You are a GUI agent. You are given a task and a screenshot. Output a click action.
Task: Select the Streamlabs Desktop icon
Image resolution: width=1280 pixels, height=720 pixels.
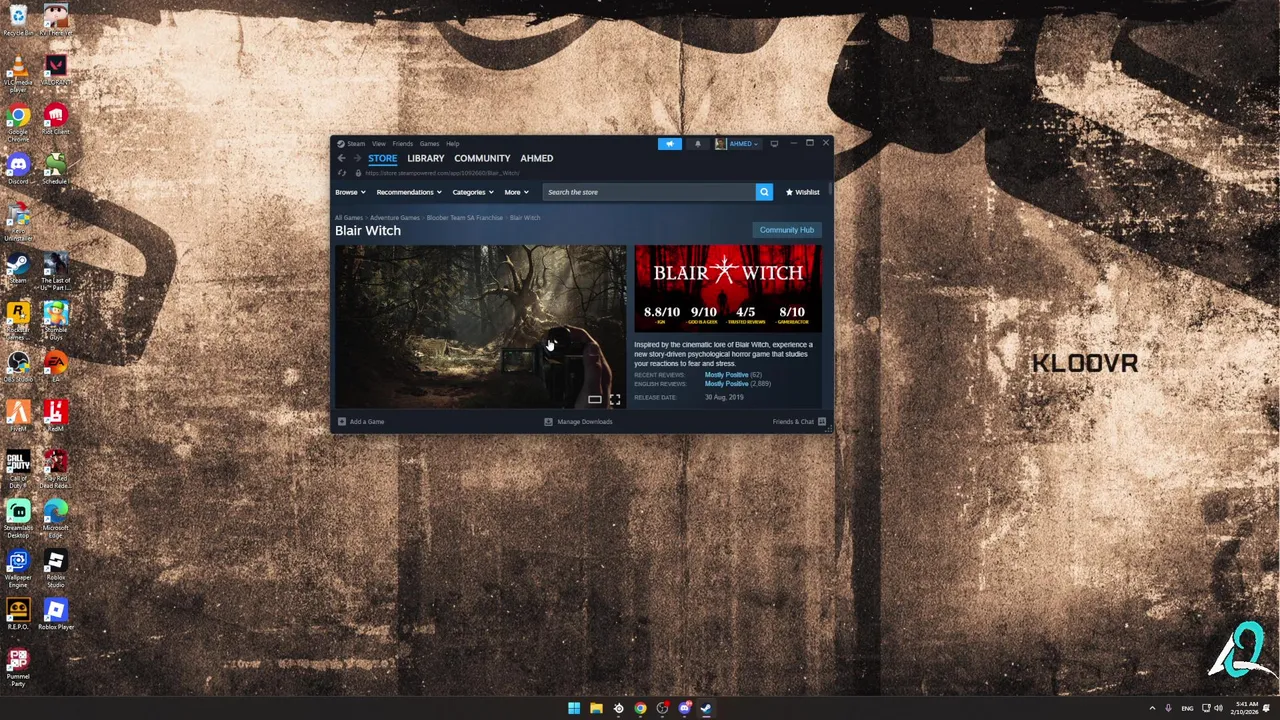coord(18,519)
